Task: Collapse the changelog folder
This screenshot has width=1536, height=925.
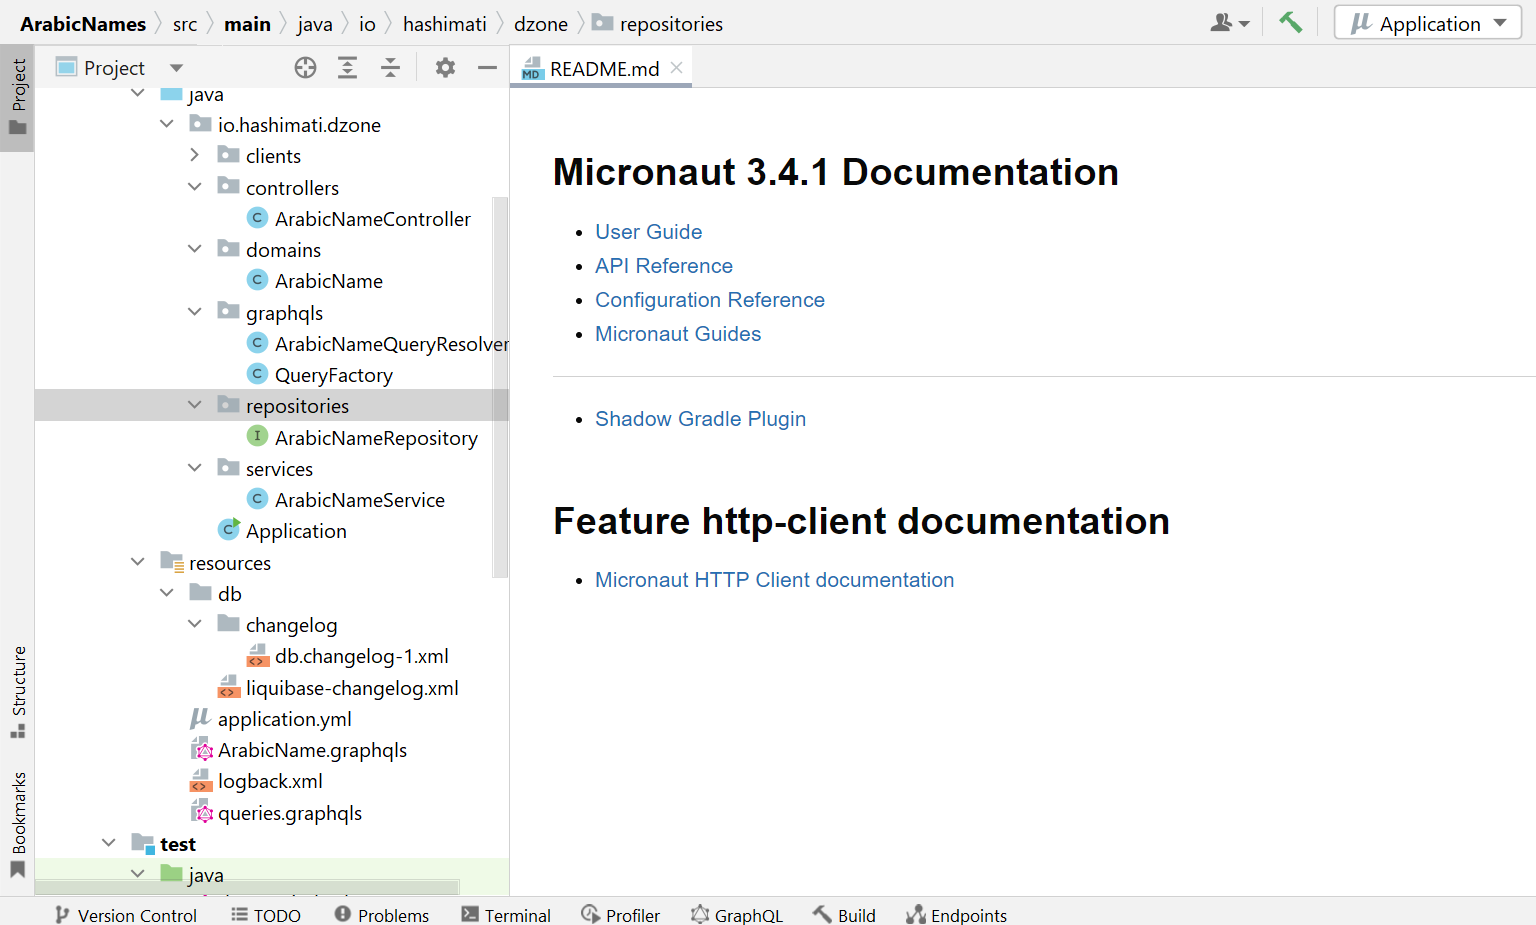Action: (195, 624)
